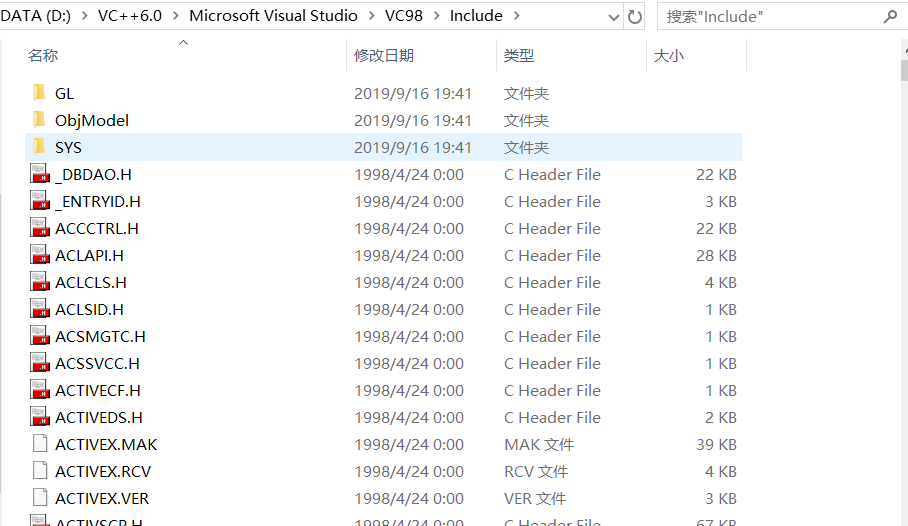This screenshot has height=526, width=908.
Task: Click the ACLAPI.H header file icon
Action: point(39,255)
